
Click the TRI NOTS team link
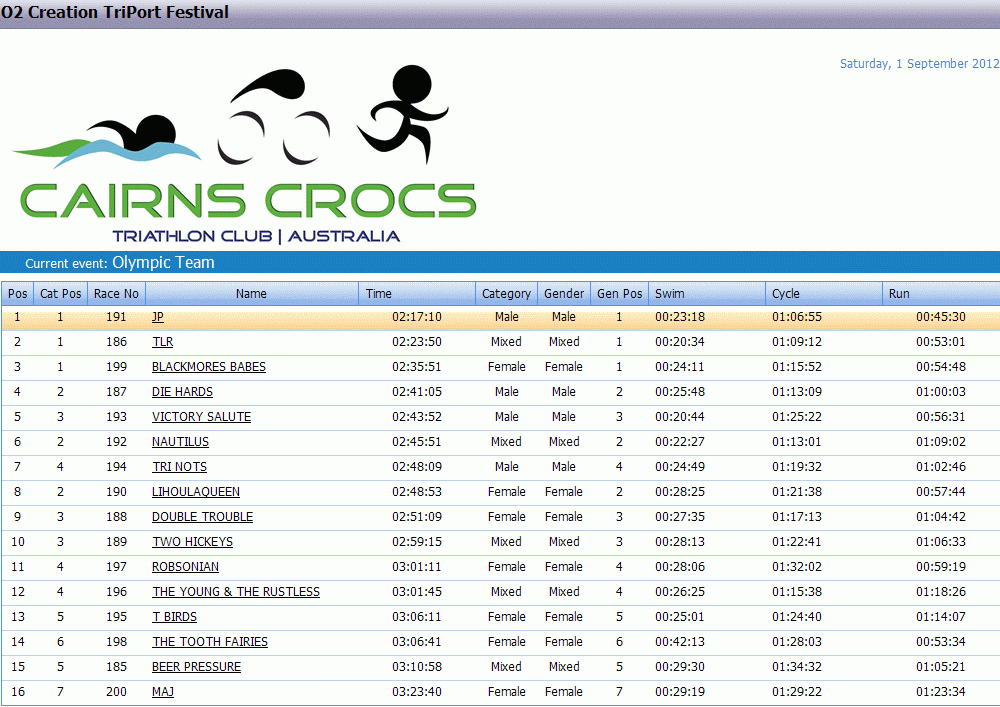(x=179, y=467)
